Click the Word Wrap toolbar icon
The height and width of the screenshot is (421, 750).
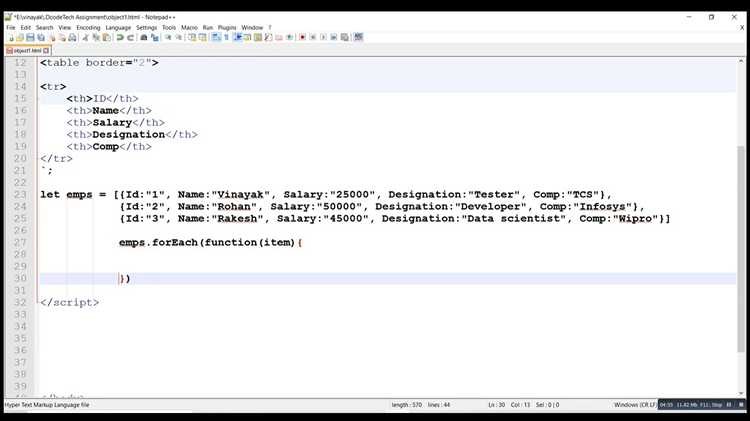tap(216, 37)
